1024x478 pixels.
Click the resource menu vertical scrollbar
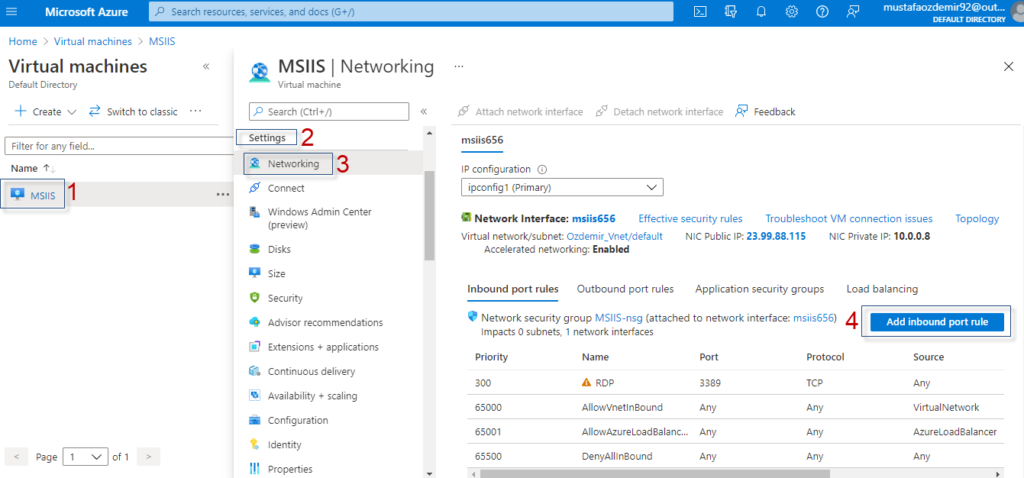(429, 215)
